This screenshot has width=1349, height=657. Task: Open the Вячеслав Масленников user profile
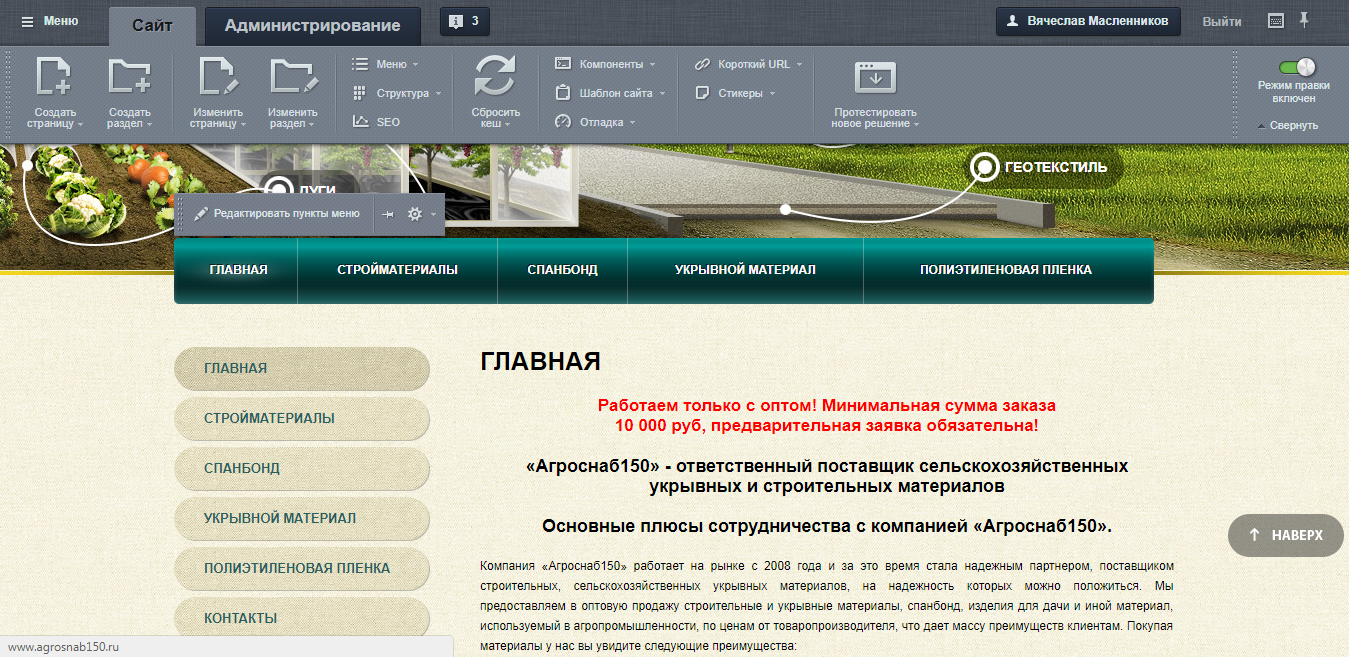[1088, 21]
